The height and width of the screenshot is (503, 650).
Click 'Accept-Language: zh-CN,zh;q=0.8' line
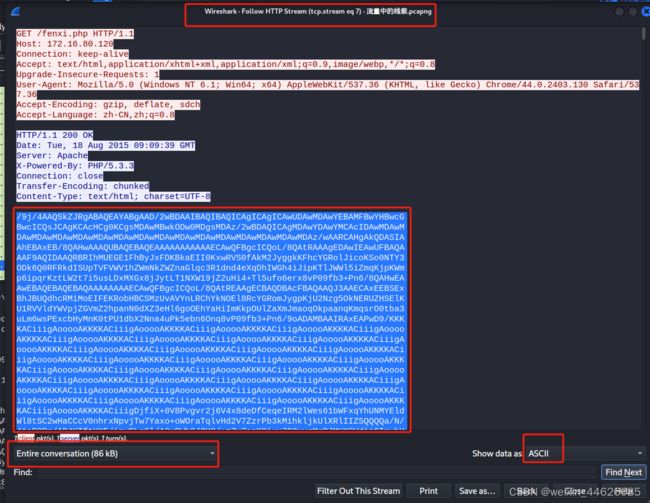pyautogui.click(x=95, y=115)
